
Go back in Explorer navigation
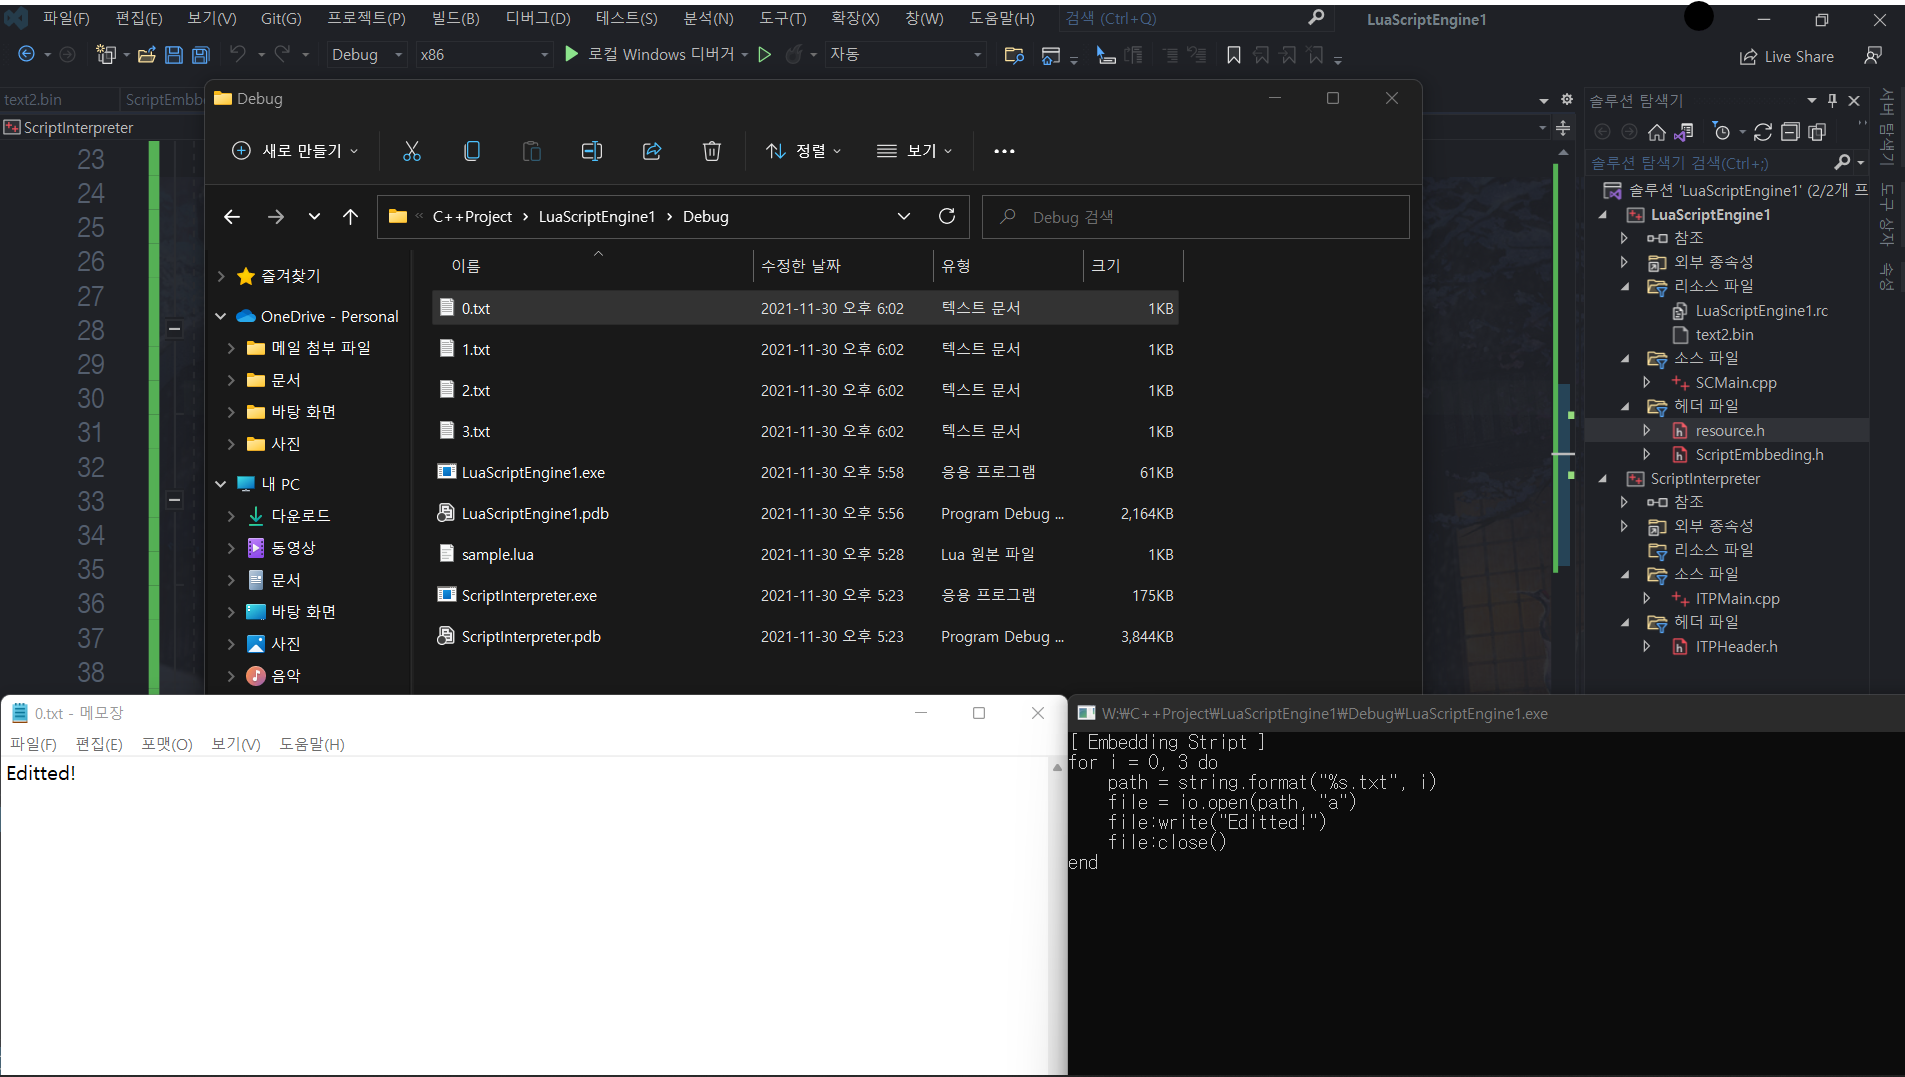tap(232, 216)
